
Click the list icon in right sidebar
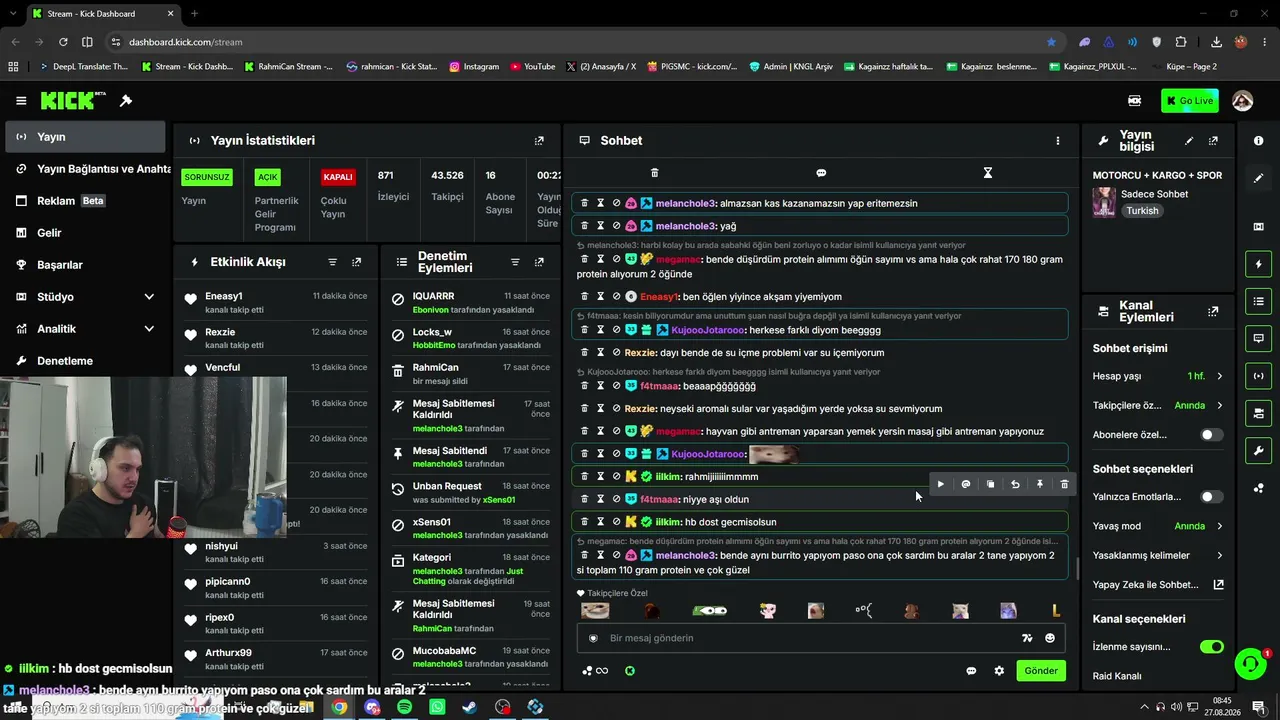tap(1259, 301)
